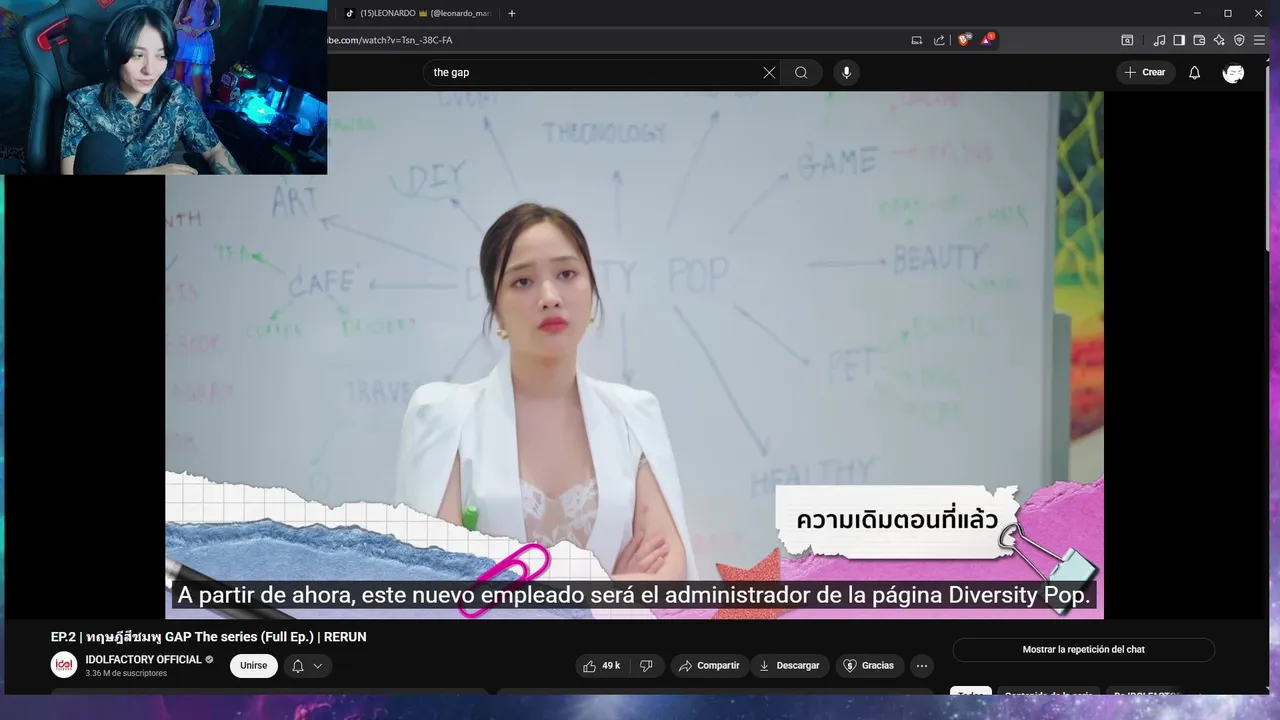Click the Compartir share button

pyautogui.click(x=709, y=666)
